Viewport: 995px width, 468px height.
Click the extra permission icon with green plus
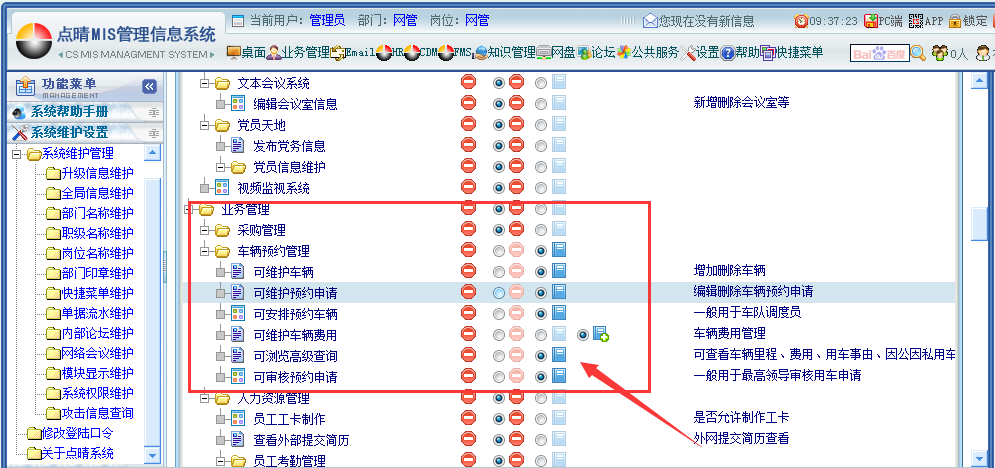[601, 335]
